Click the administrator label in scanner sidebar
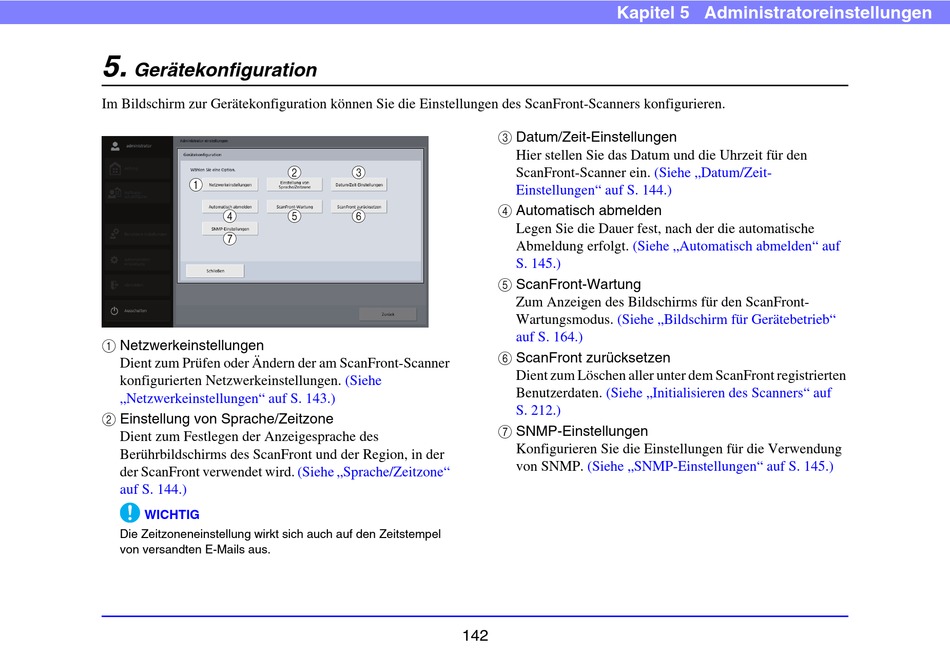 click(x=139, y=146)
